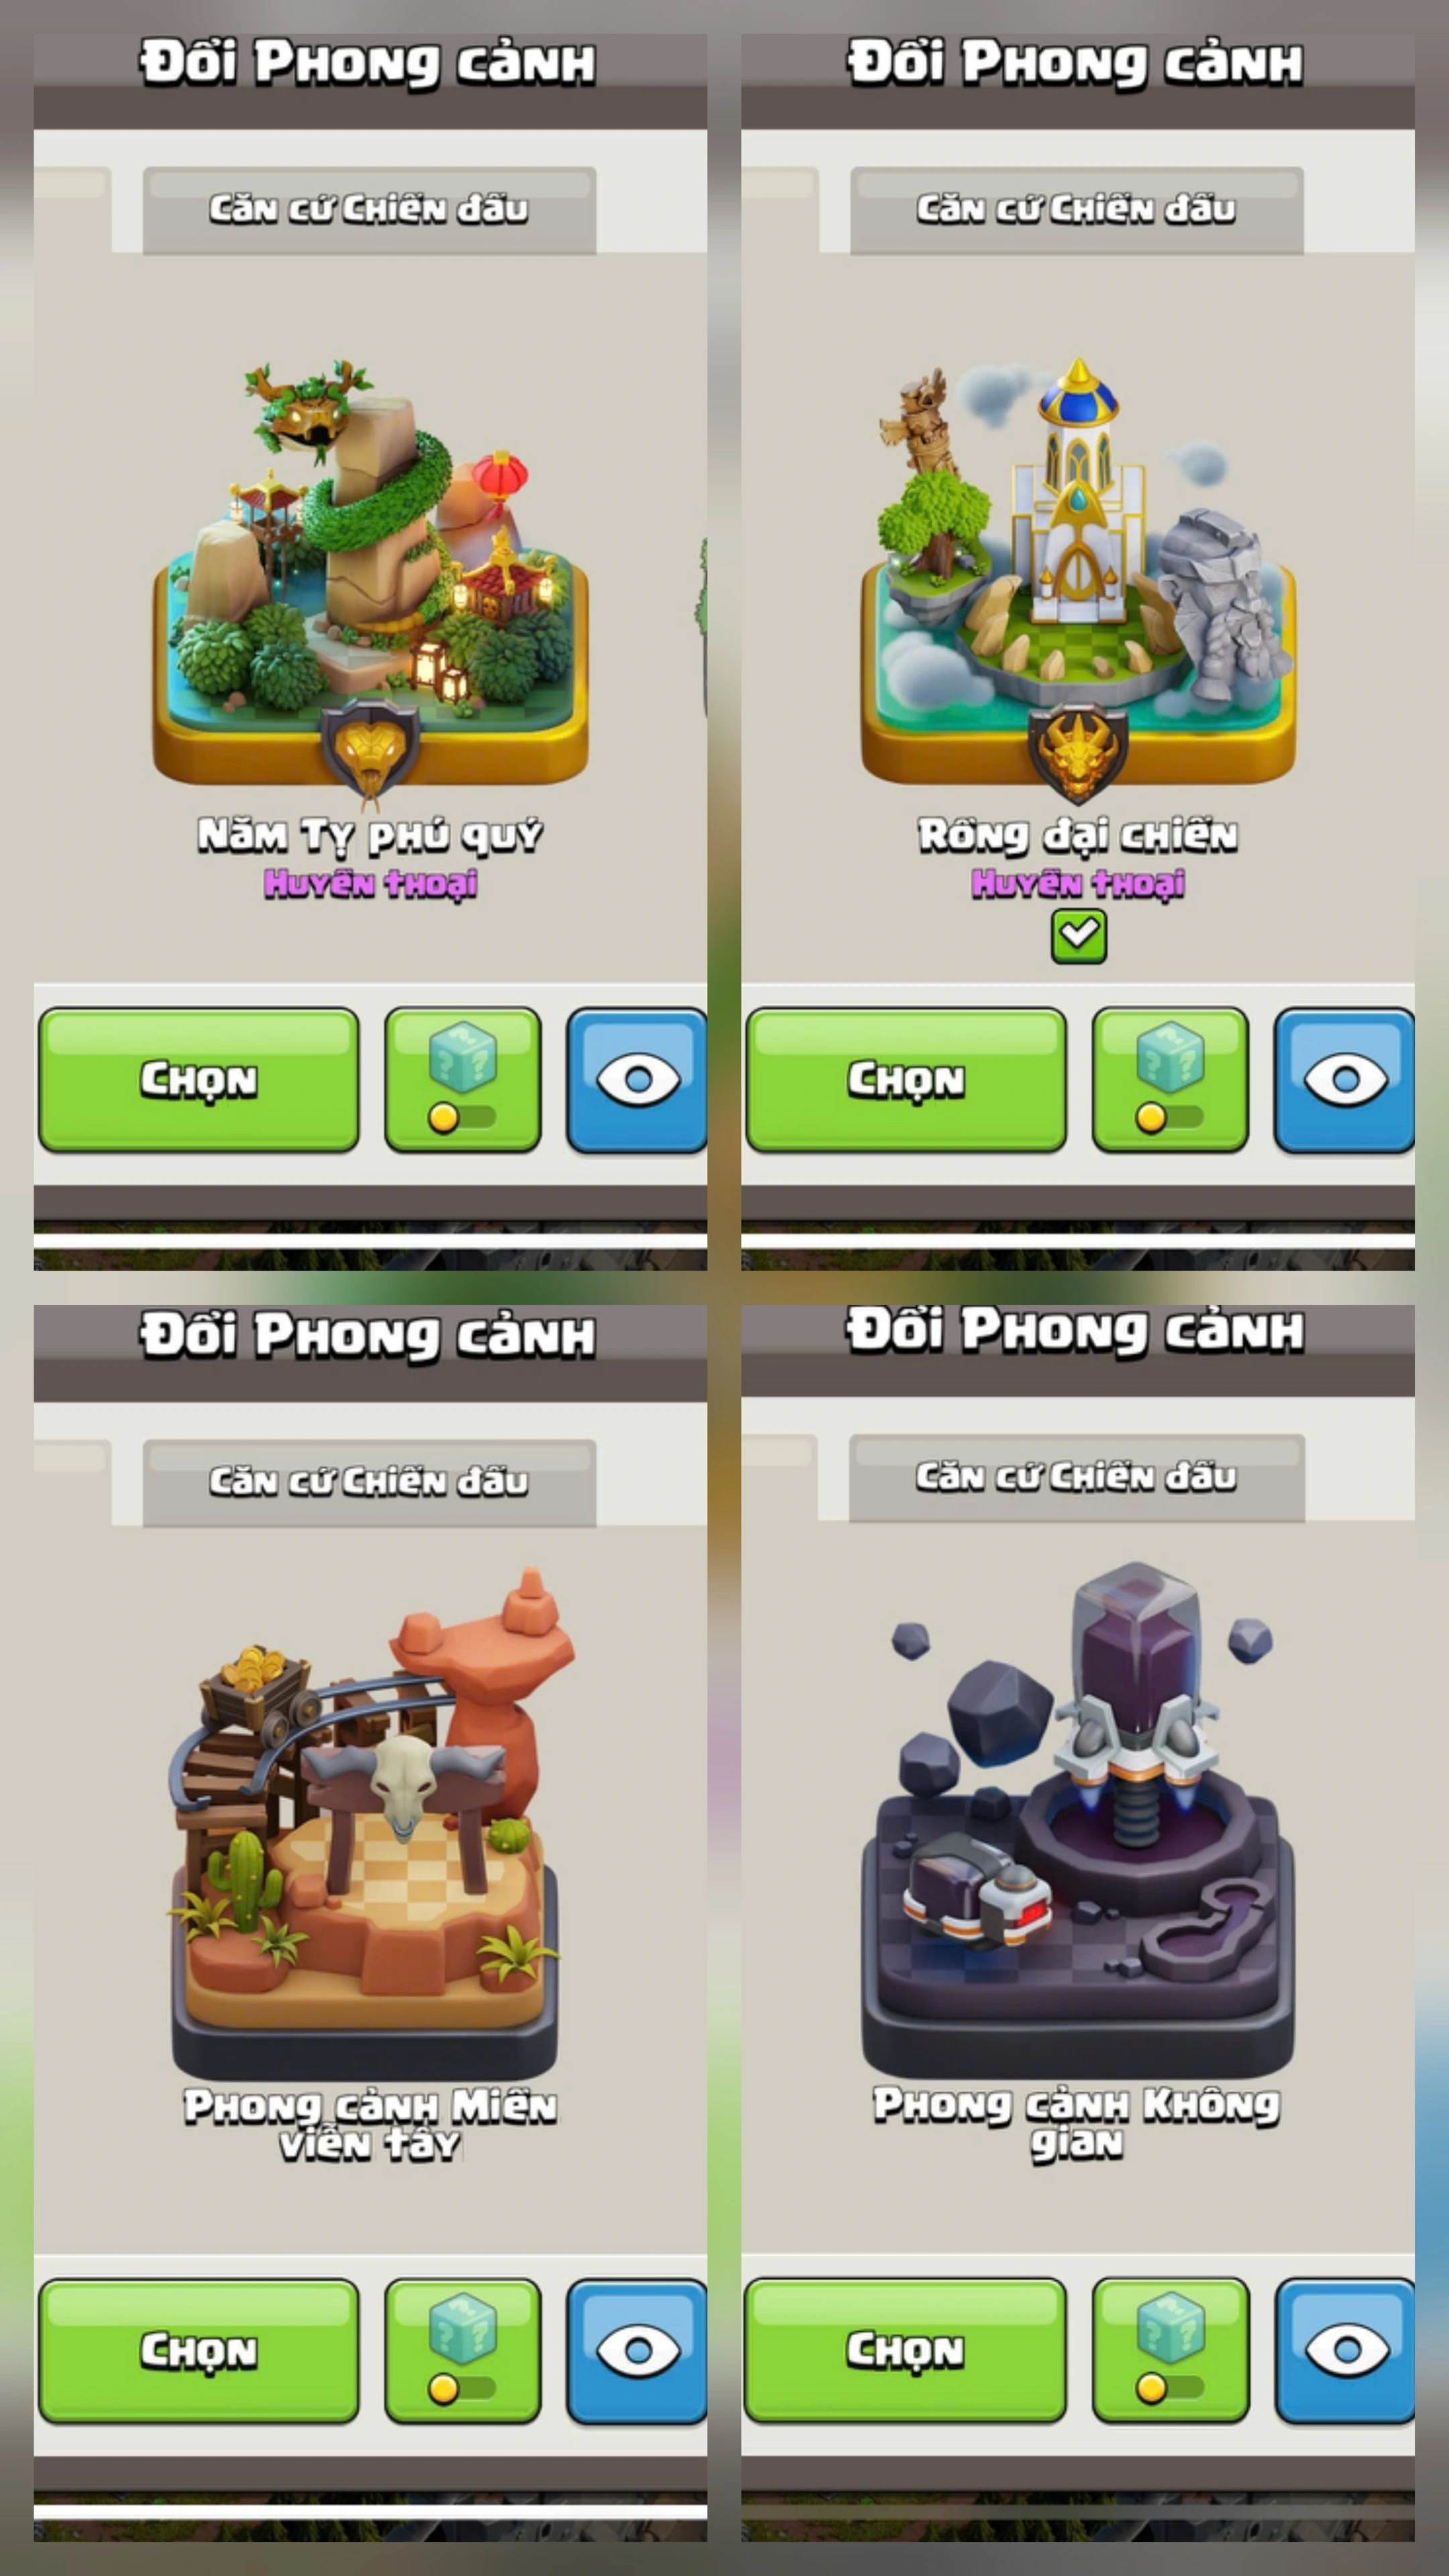This screenshot has height=2576, width=1449.
Task: Preview Rồng đại chiến scenery with eye icon
Action: (1344, 1080)
